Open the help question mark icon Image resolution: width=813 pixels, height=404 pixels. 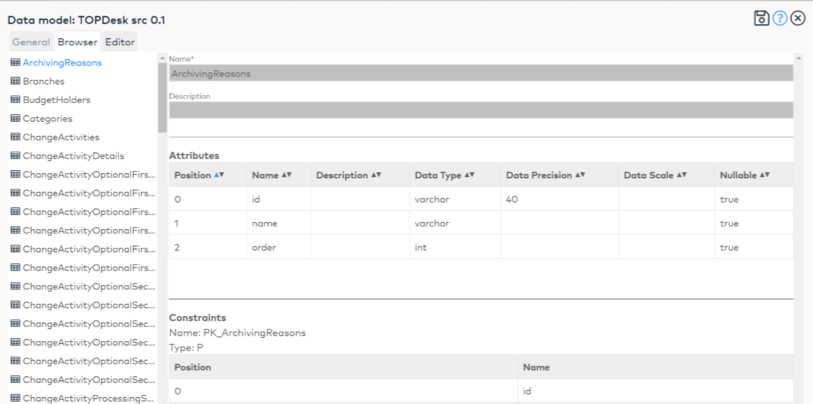tap(780, 18)
